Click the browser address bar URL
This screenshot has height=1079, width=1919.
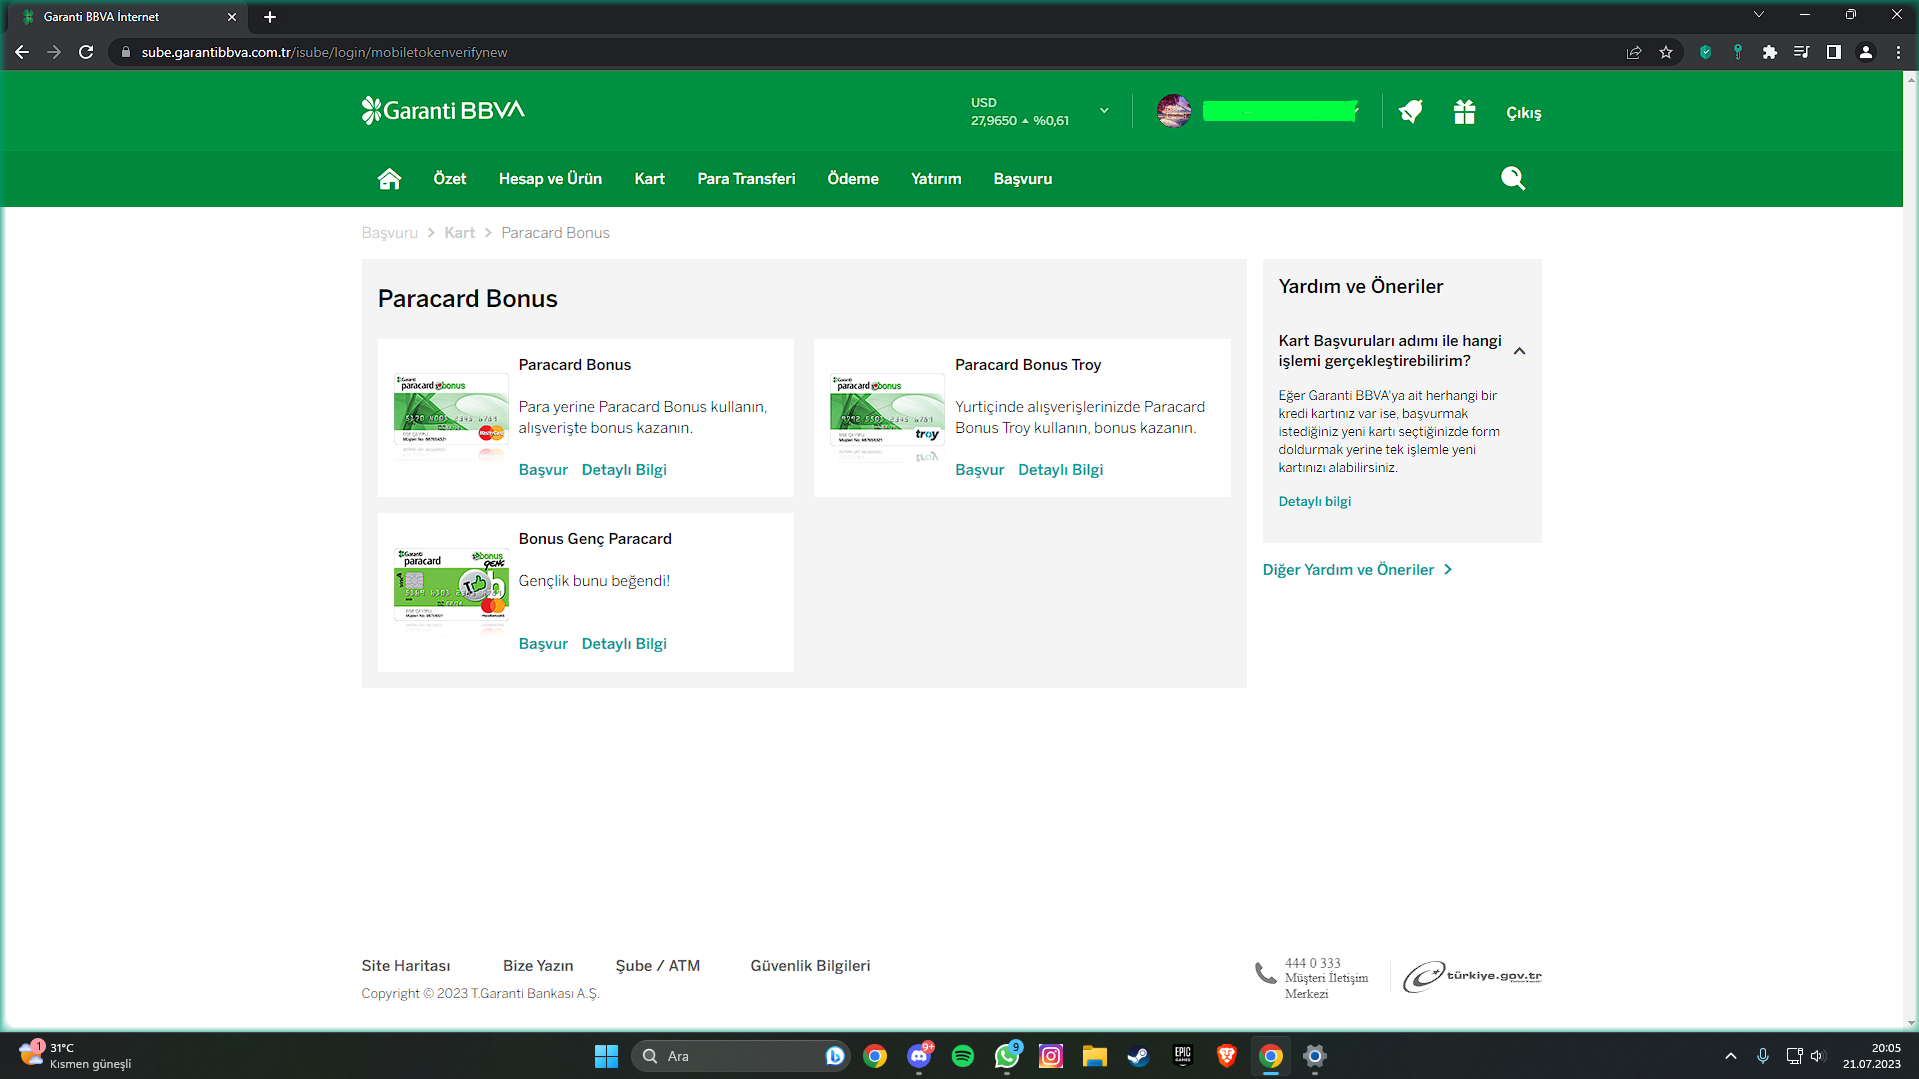324,52
